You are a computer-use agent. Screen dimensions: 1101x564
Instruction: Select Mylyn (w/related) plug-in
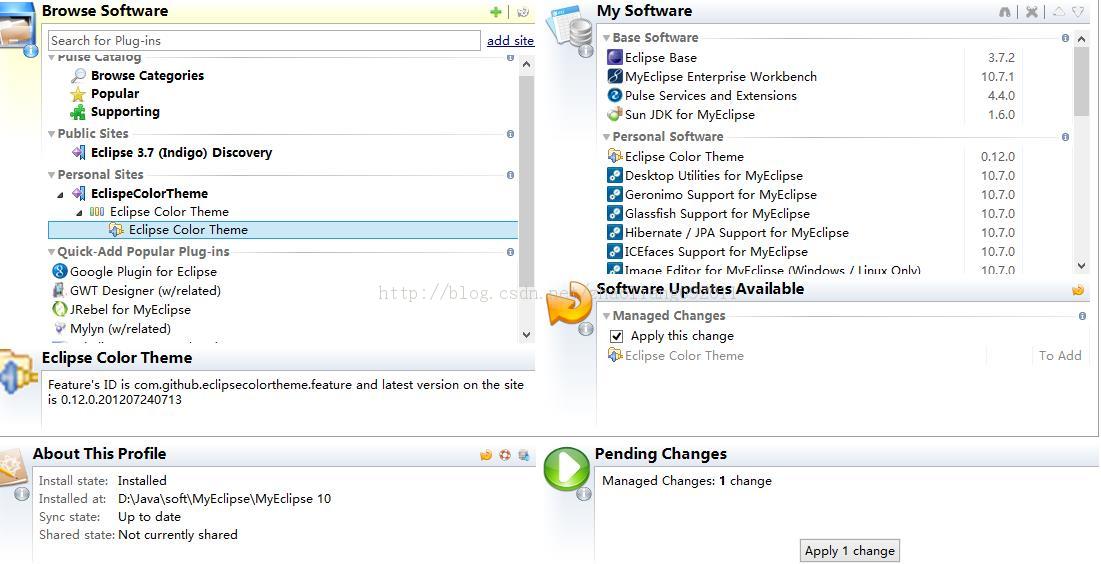[120, 329]
